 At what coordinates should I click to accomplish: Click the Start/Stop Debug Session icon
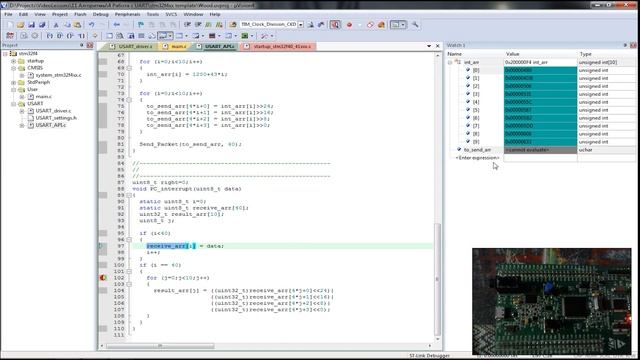click(335, 25)
